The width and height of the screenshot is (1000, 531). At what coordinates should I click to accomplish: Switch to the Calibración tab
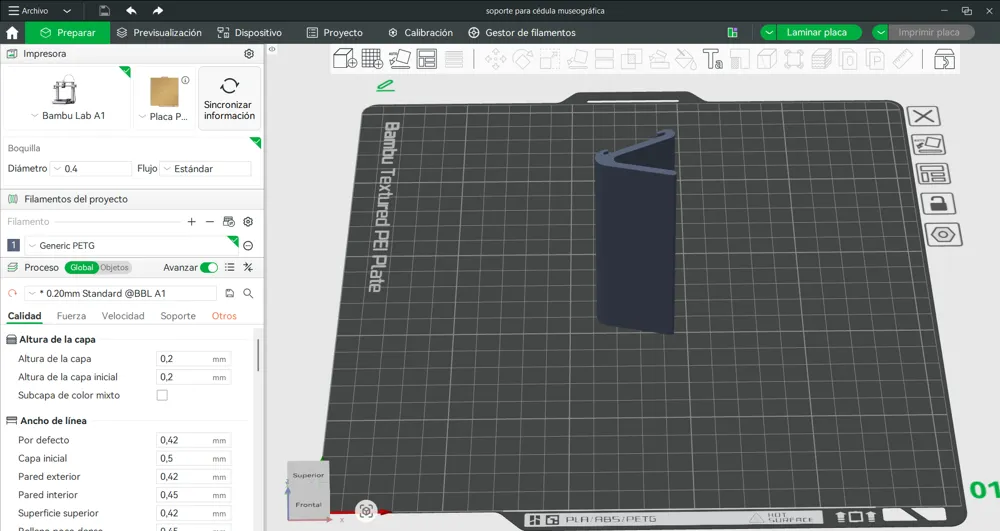pyautogui.click(x=420, y=33)
